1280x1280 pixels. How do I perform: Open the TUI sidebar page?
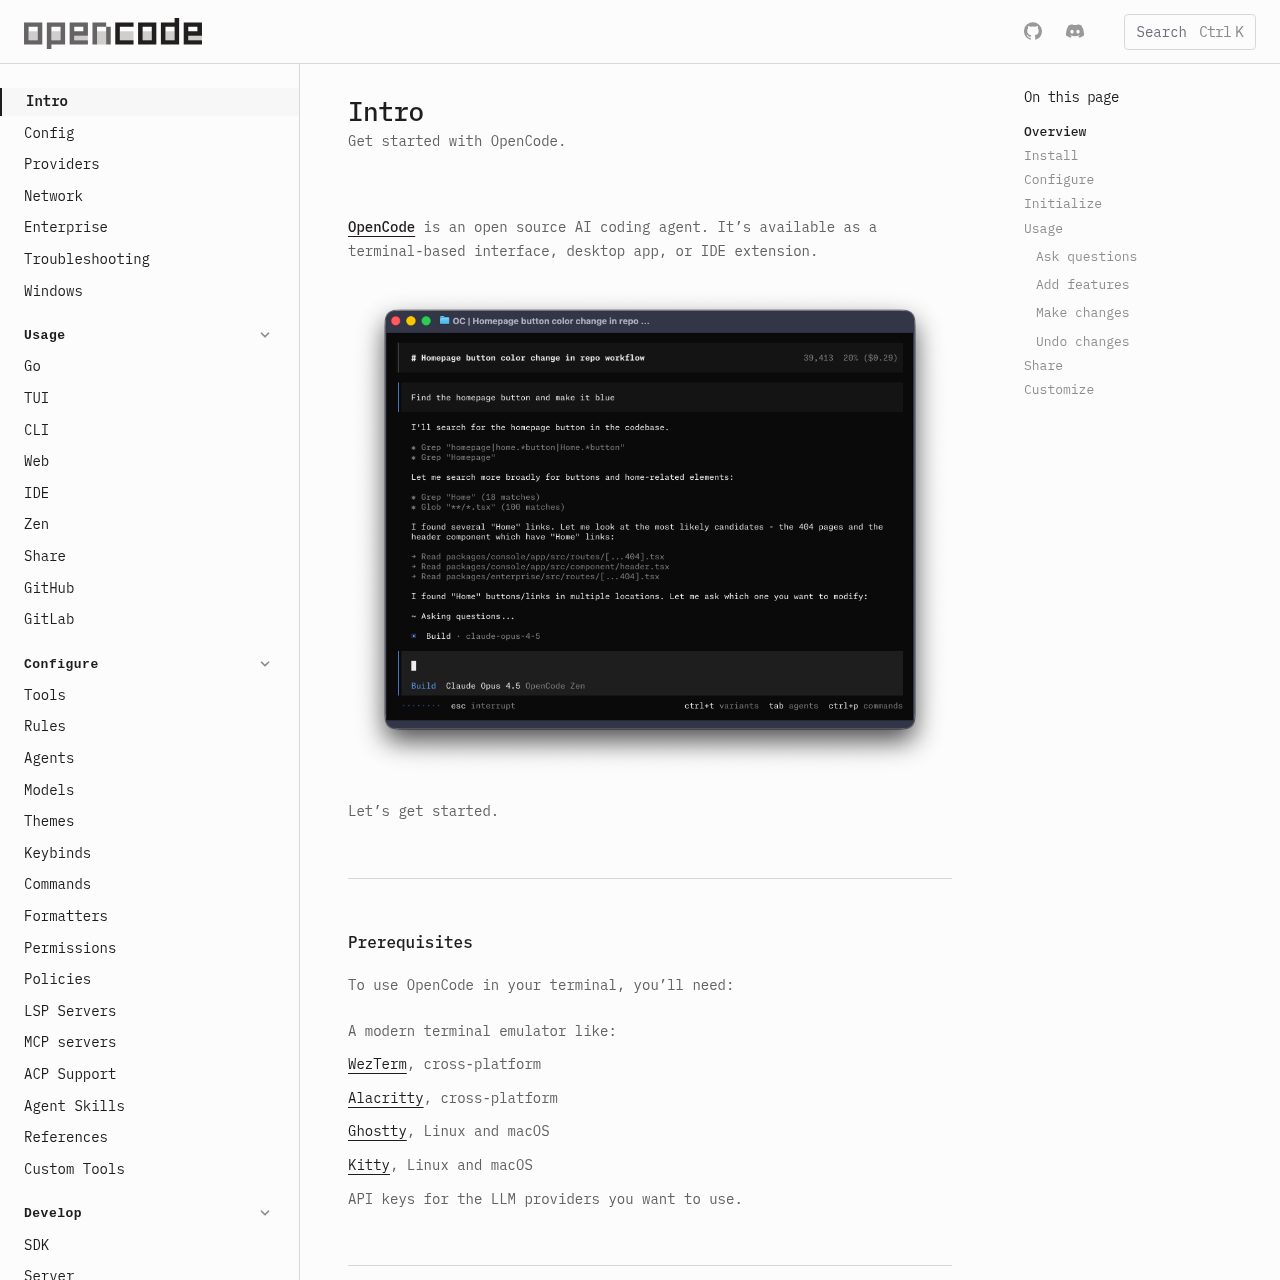coord(36,398)
